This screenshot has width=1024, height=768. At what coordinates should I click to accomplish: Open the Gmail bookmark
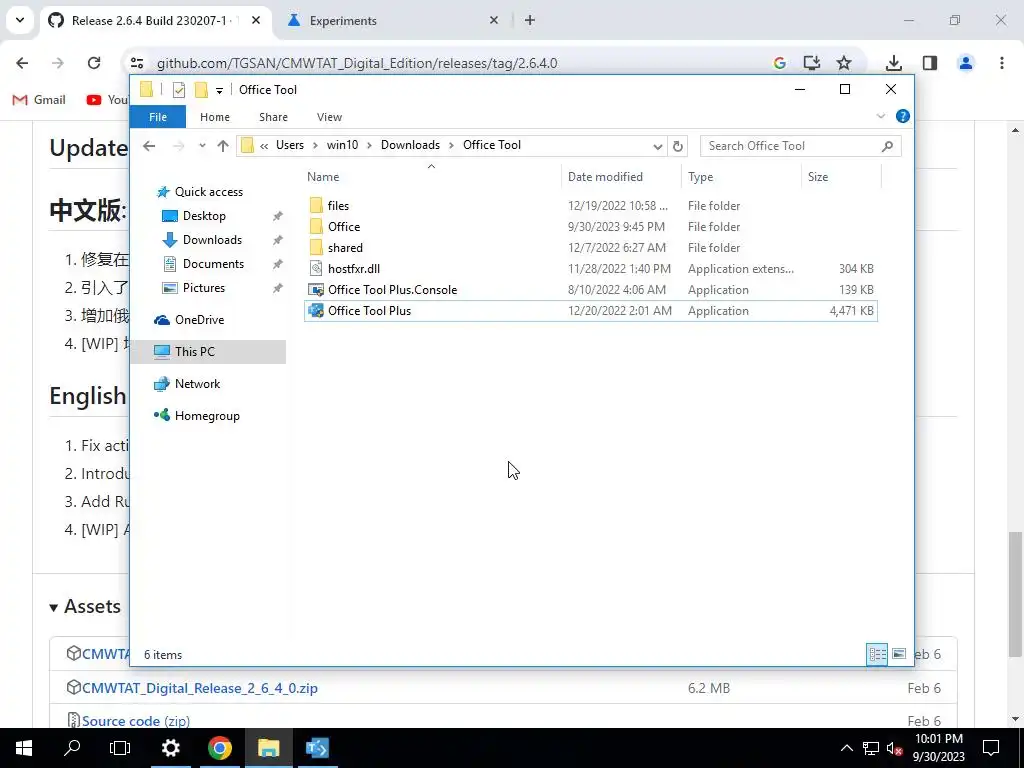pyautogui.click(x=39, y=100)
